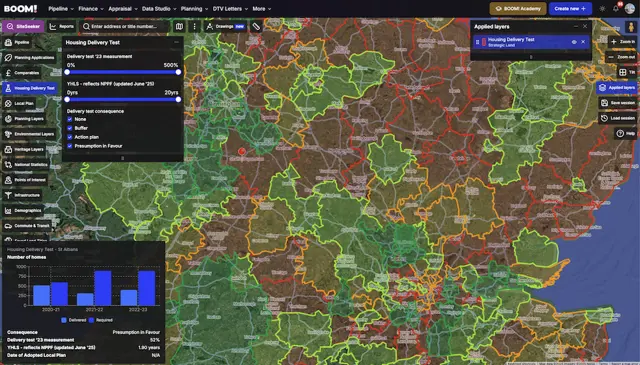Click the BOOM! Academy button

(518, 9)
